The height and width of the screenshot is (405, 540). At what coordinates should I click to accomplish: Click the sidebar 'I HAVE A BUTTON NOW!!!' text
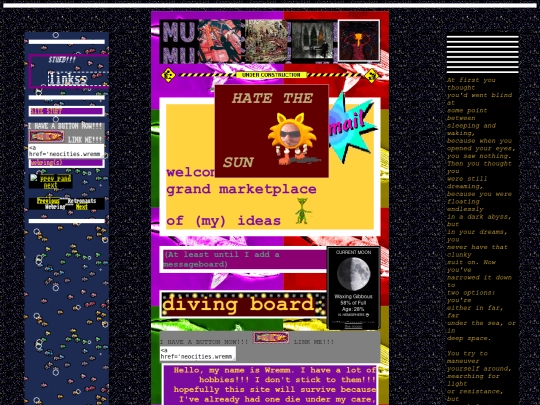click(65, 126)
